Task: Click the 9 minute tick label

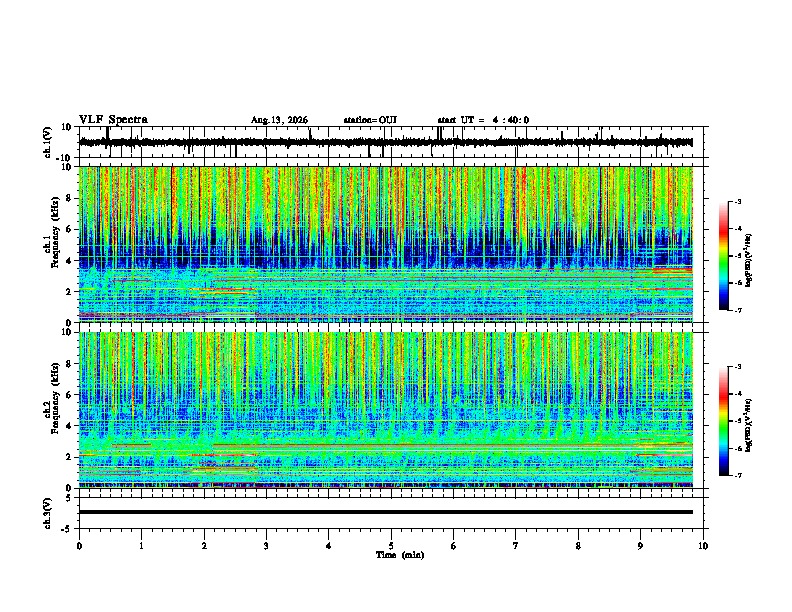Action: point(640,546)
